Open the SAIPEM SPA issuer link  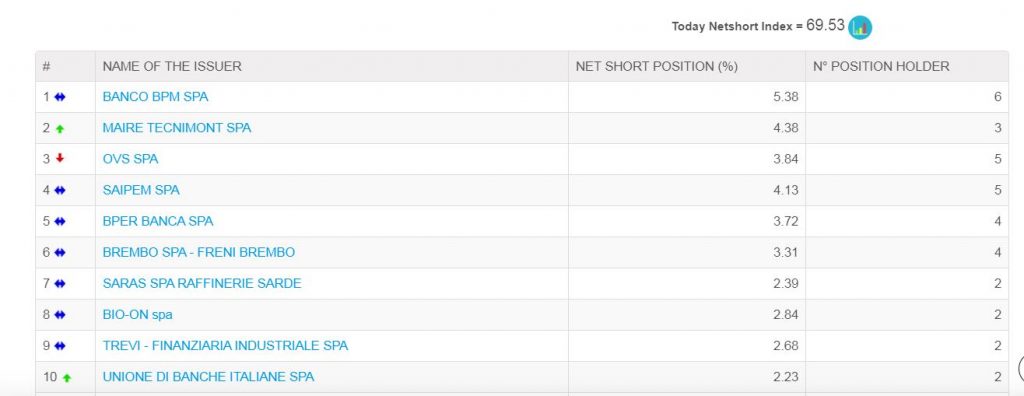[x=140, y=190]
